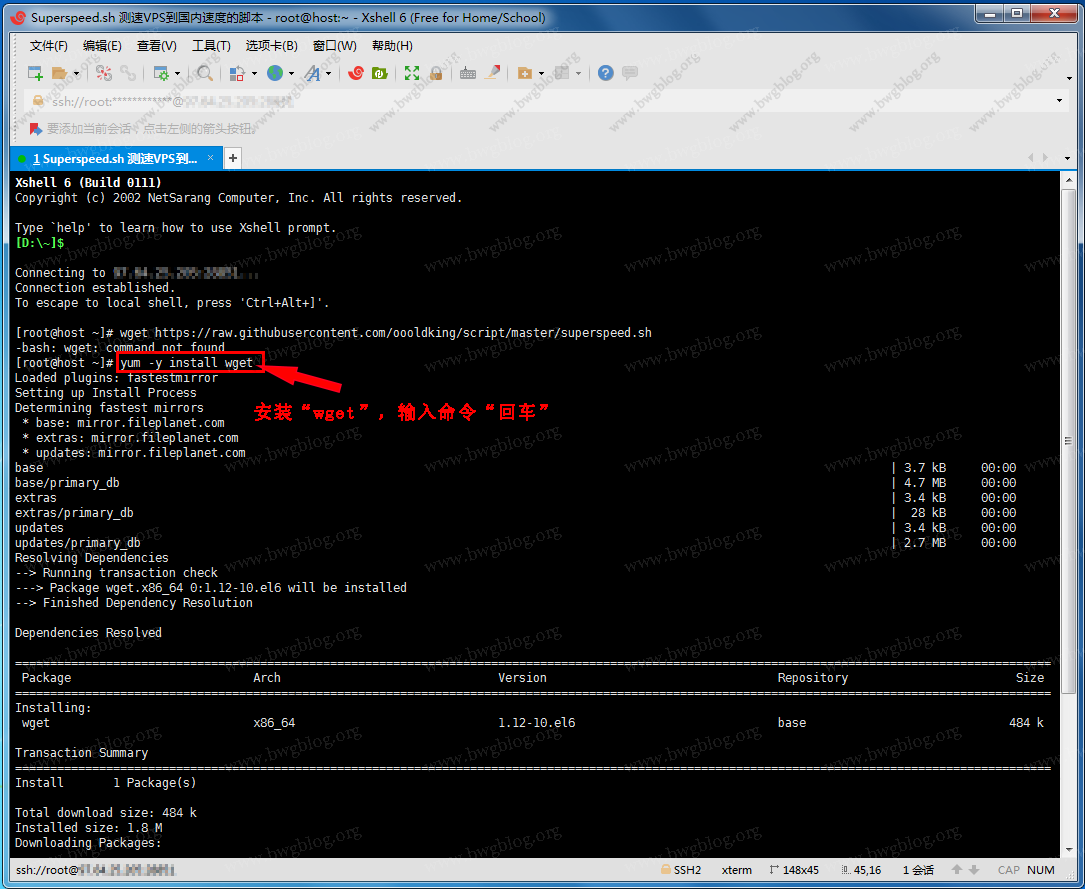Click the speech bubble feedback icon
The image size is (1085, 889).
[630, 72]
